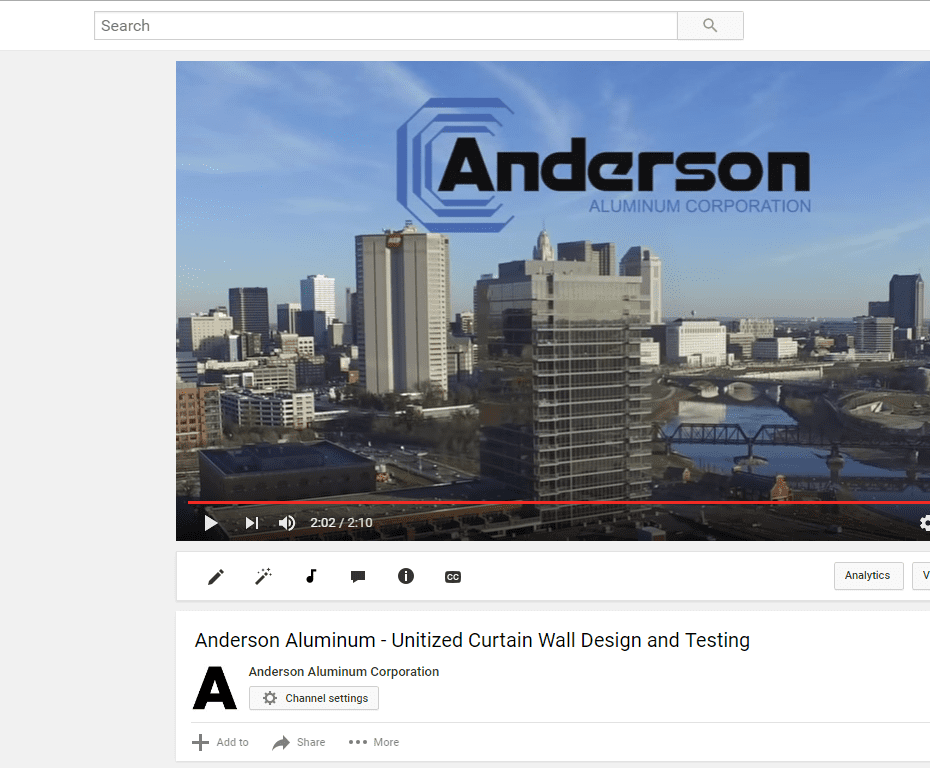Click the video title text
This screenshot has height=768, width=930.
(x=472, y=640)
